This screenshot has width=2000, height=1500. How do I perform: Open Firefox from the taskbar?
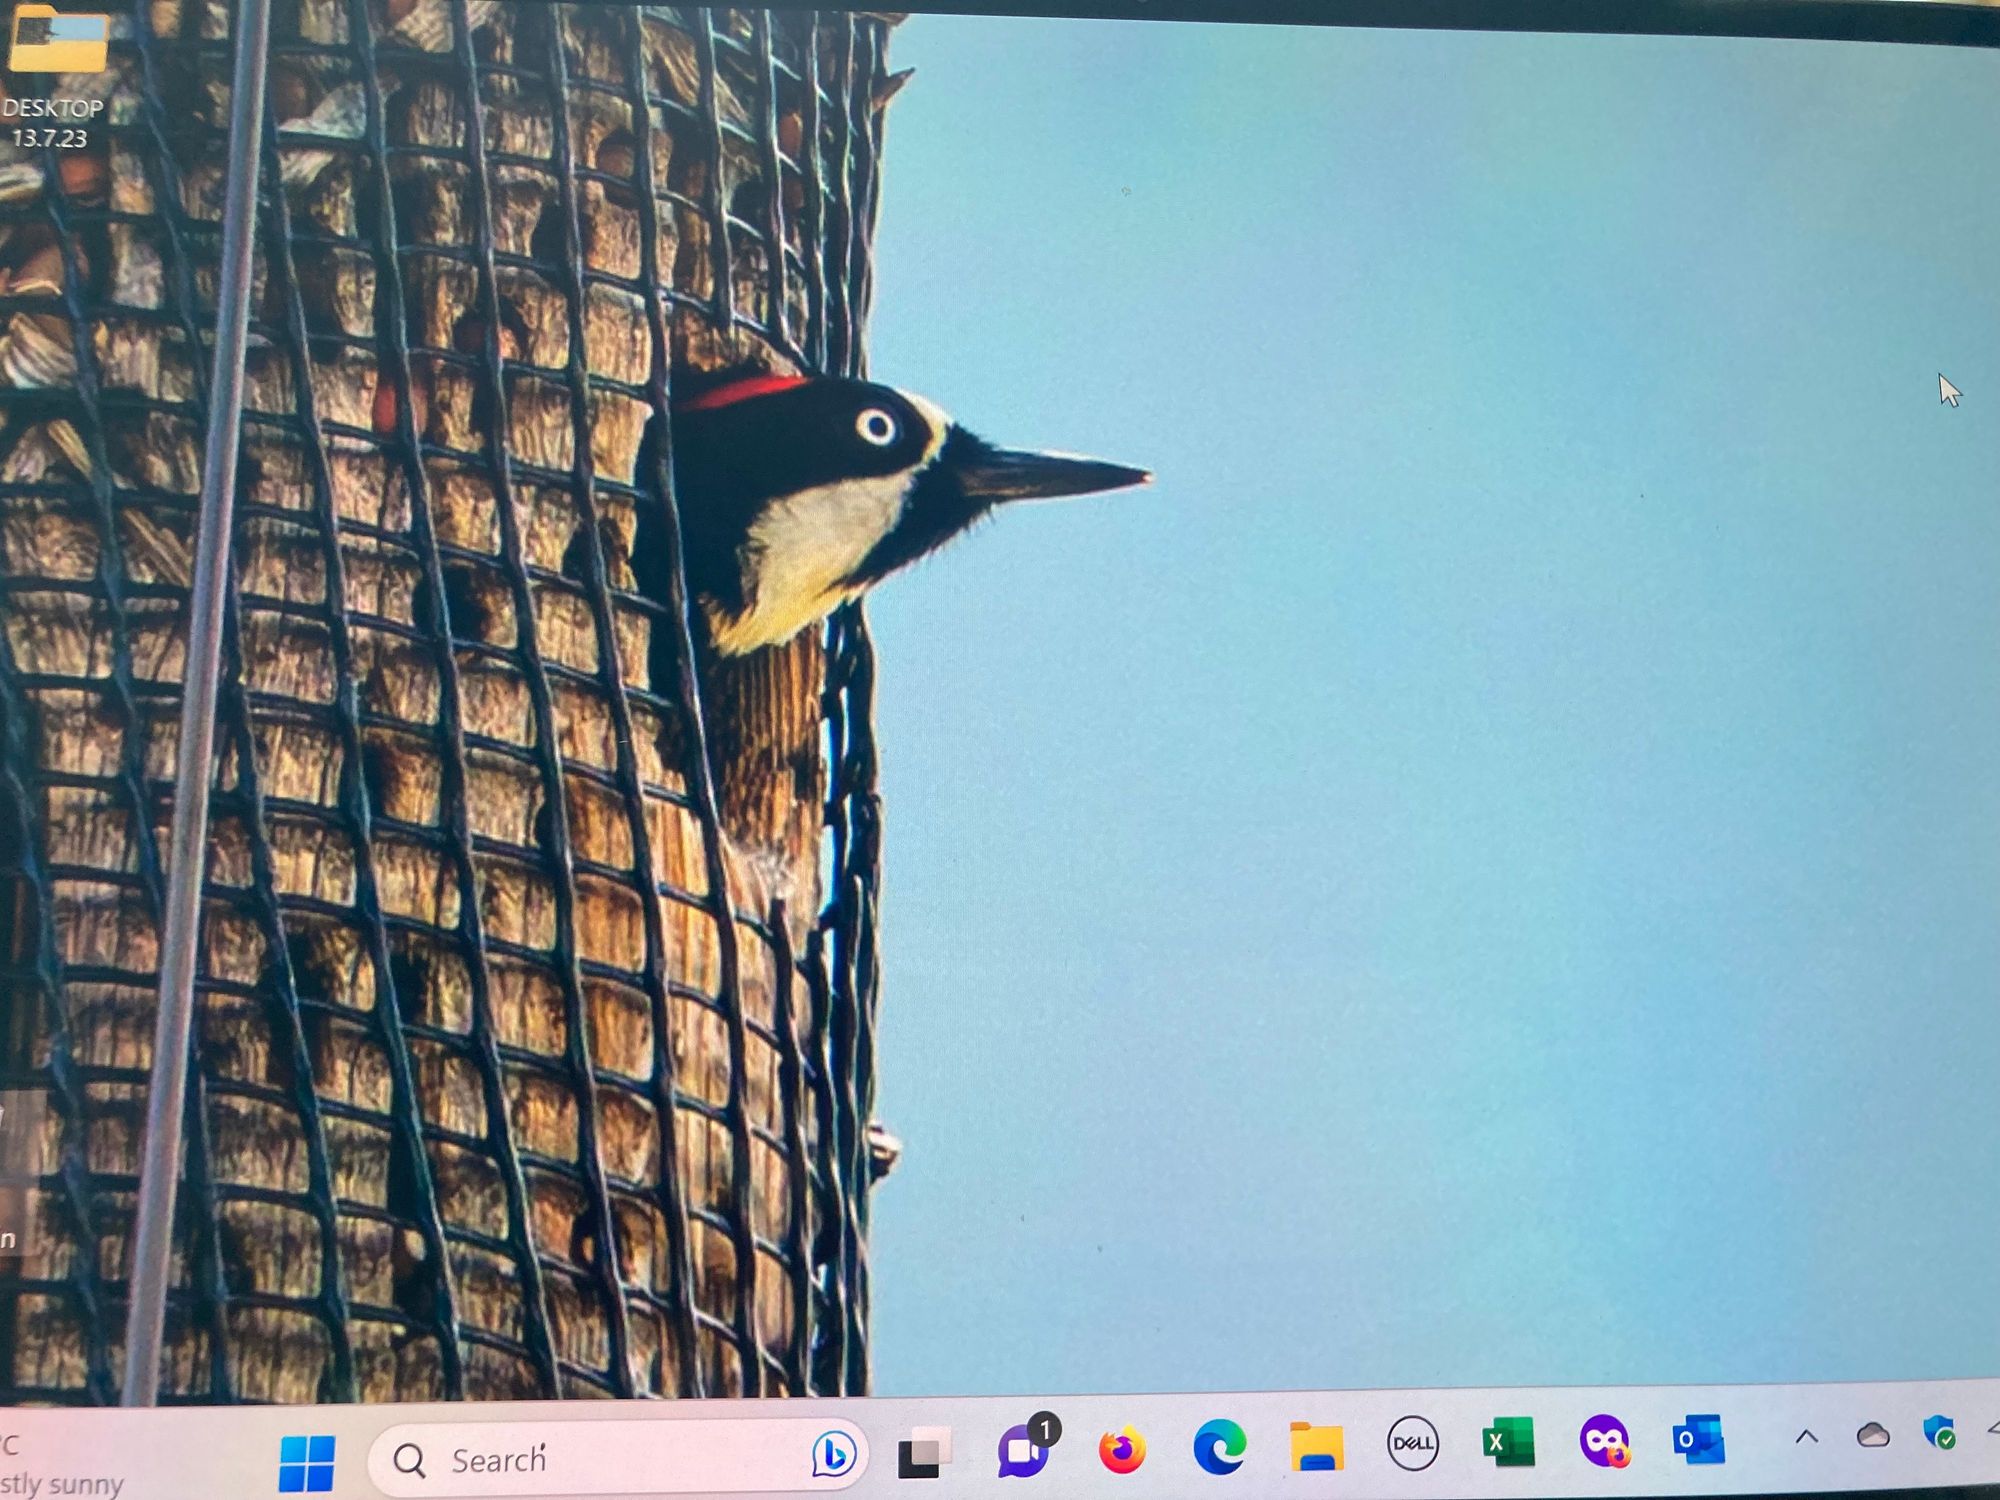(x=1121, y=1449)
